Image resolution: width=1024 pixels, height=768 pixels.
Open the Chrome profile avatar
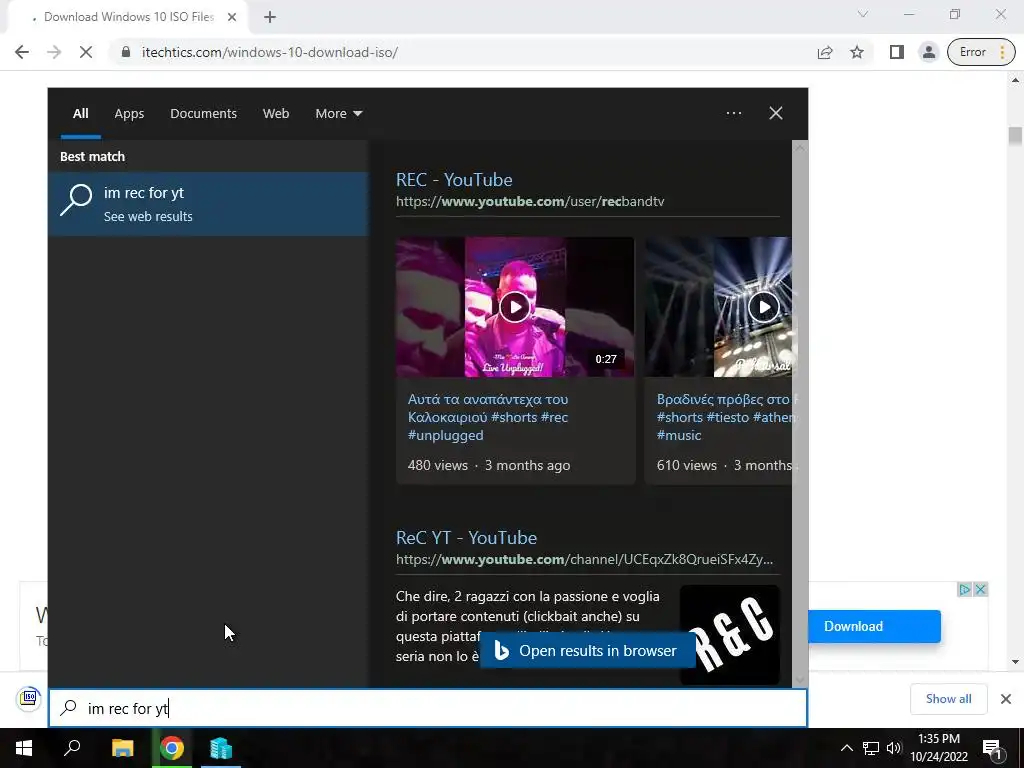[x=928, y=52]
